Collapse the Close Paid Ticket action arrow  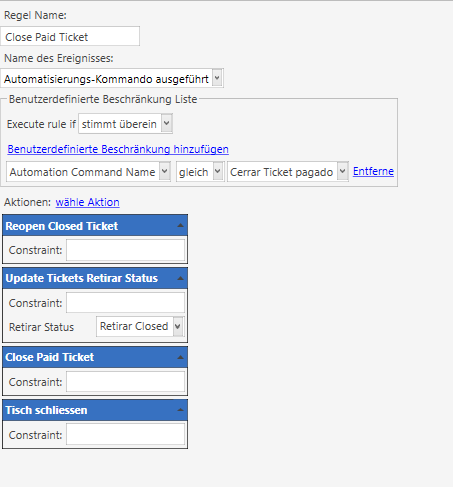[180, 357]
